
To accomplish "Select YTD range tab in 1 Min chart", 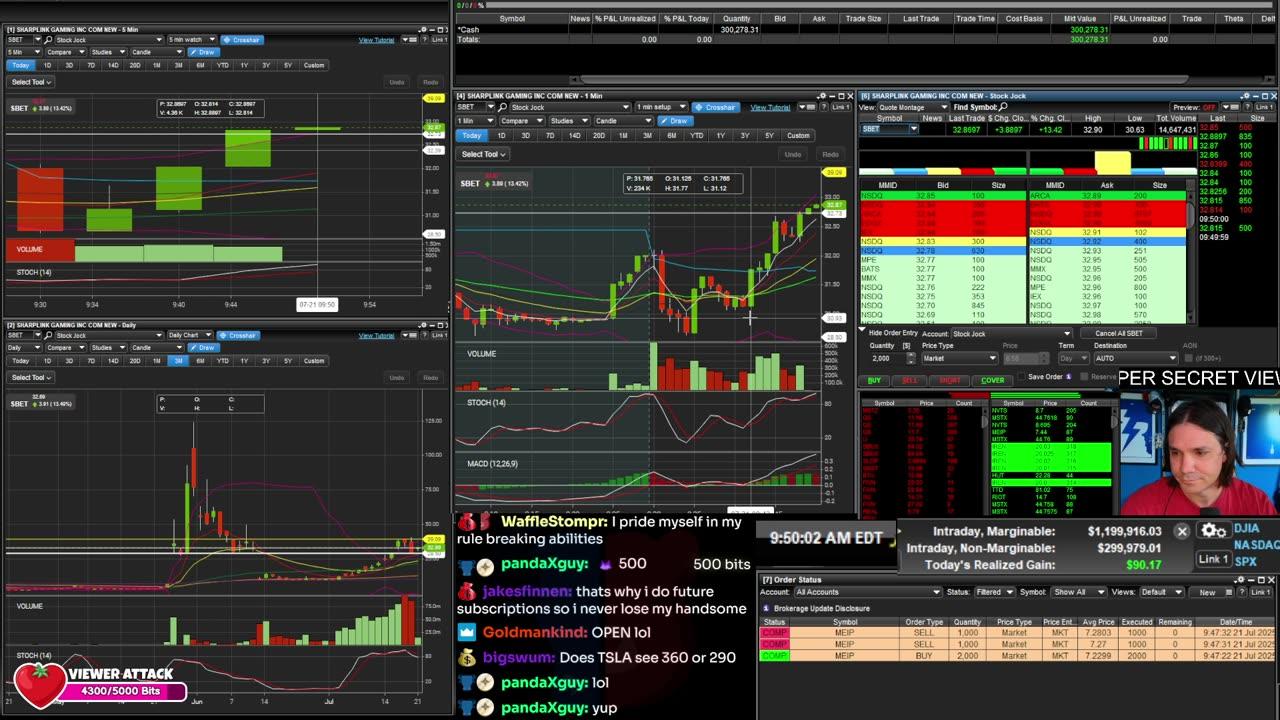I will (x=697, y=135).
